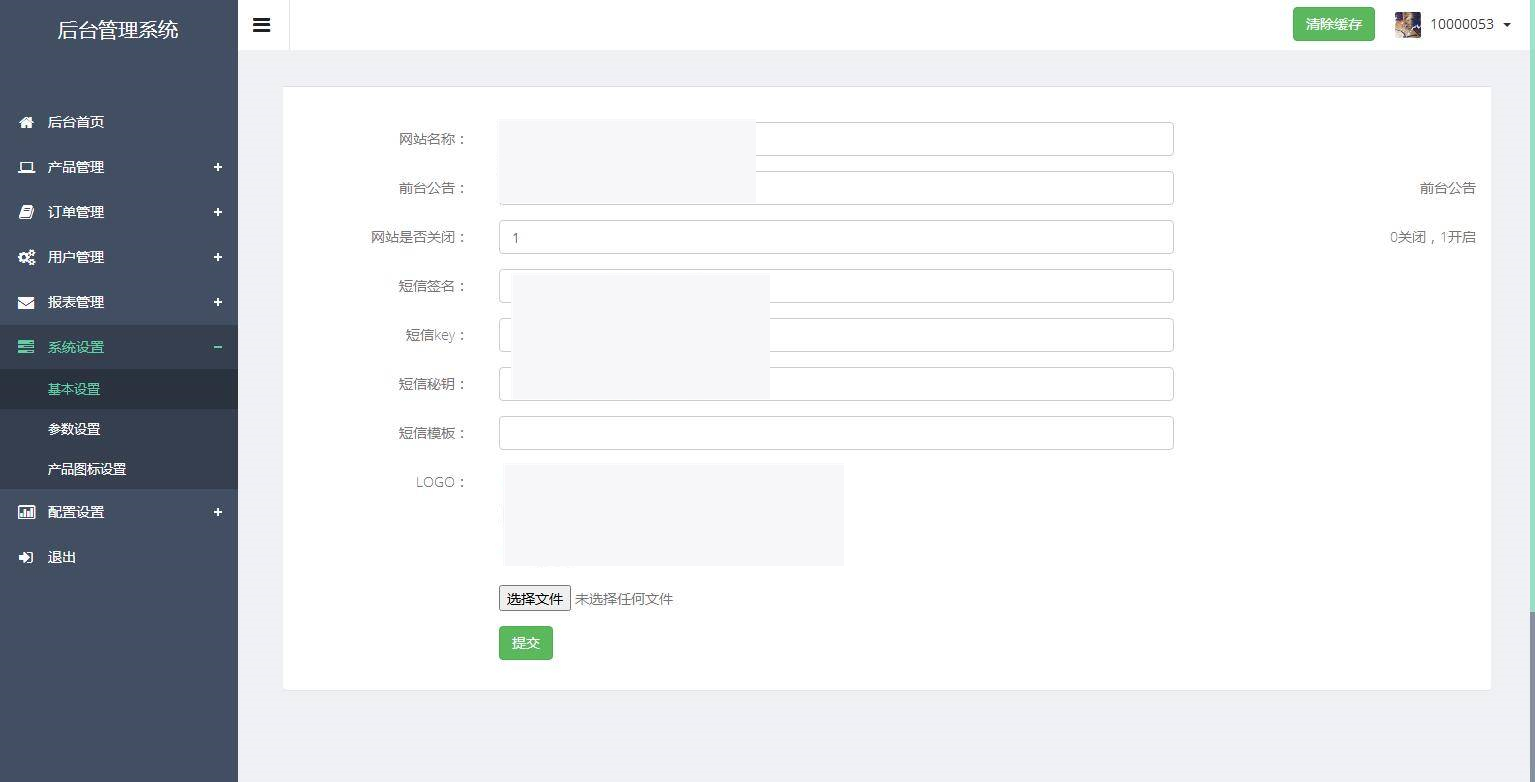Collapse 系统设置 using the minus sign
This screenshot has height=782, width=1535.
(x=217, y=347)
